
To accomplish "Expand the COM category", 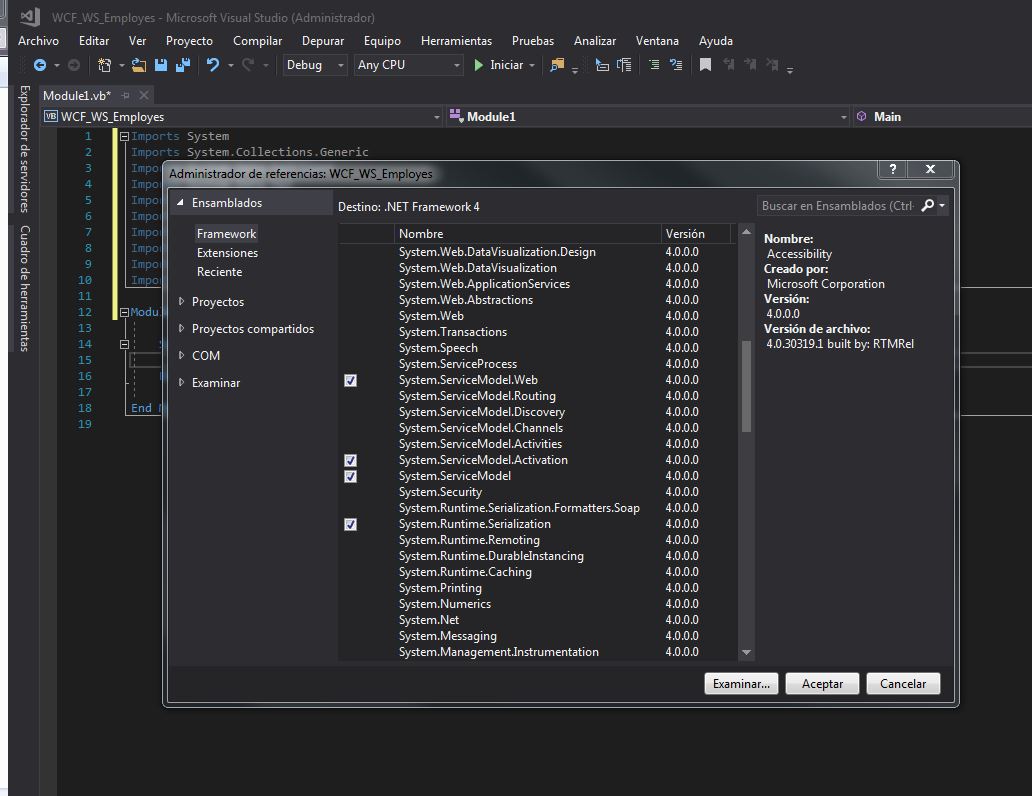I will coord(181,356).
